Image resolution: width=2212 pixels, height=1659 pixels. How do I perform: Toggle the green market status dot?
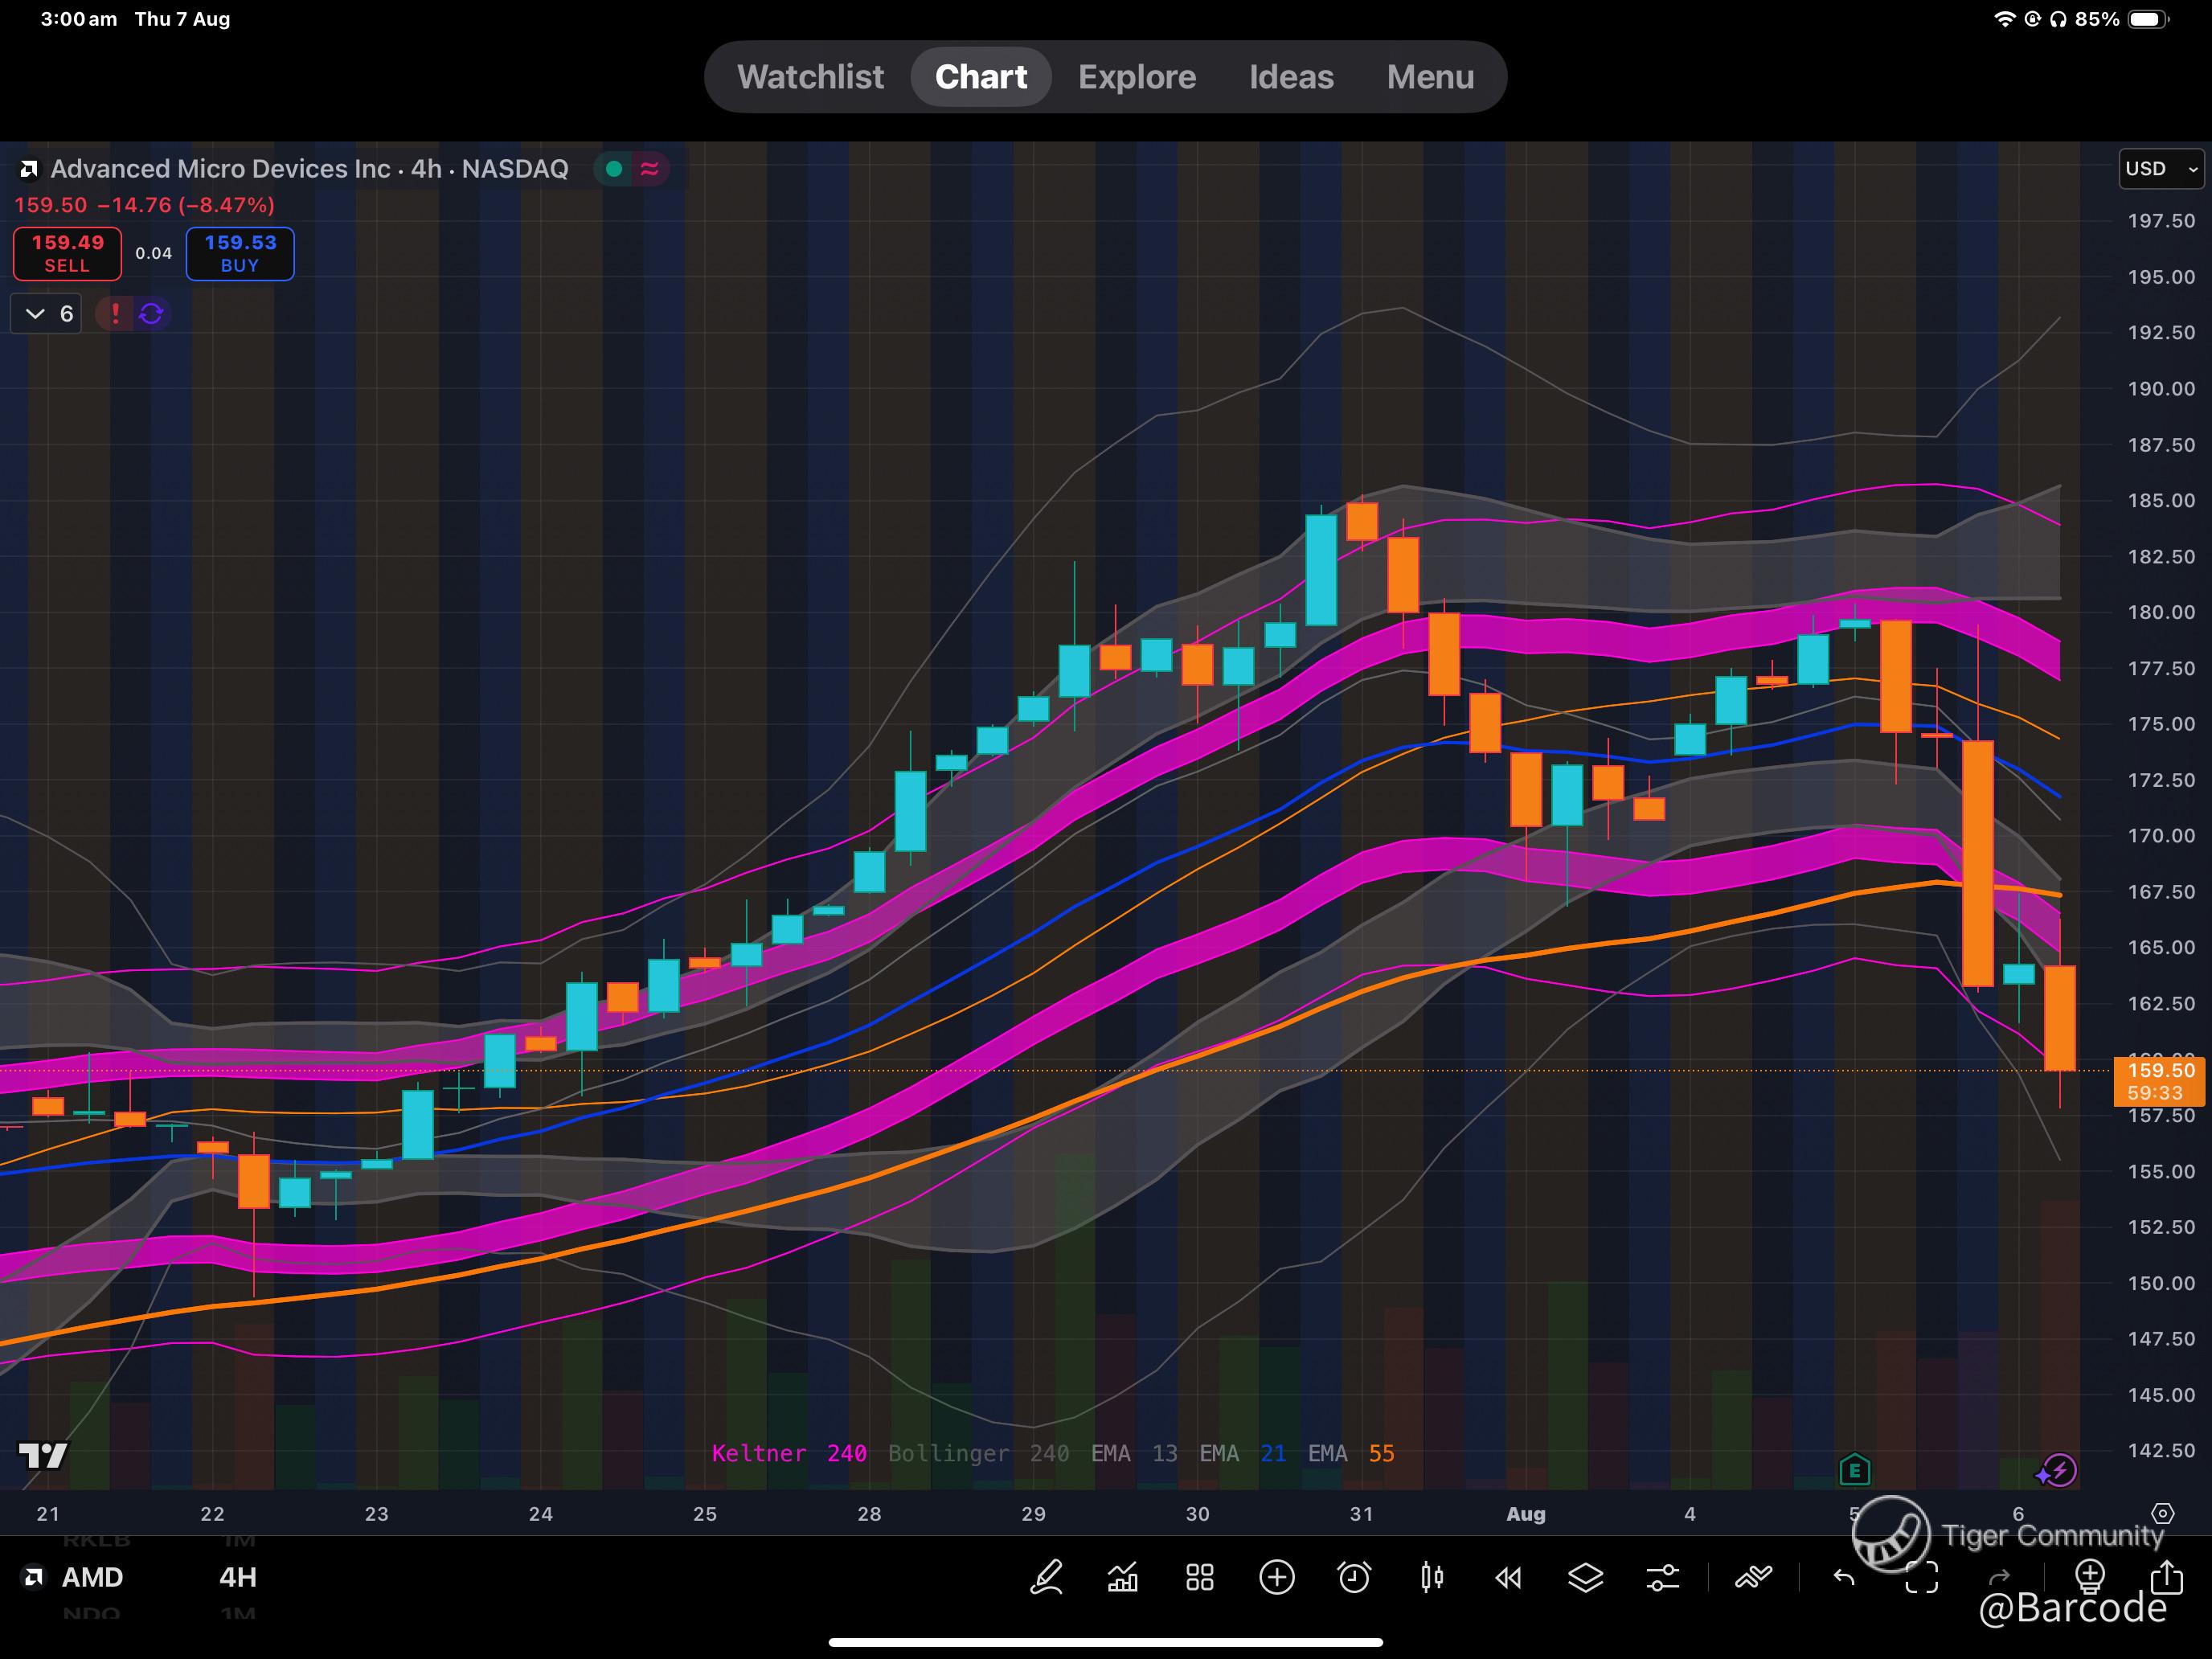(x=614, y=169)
